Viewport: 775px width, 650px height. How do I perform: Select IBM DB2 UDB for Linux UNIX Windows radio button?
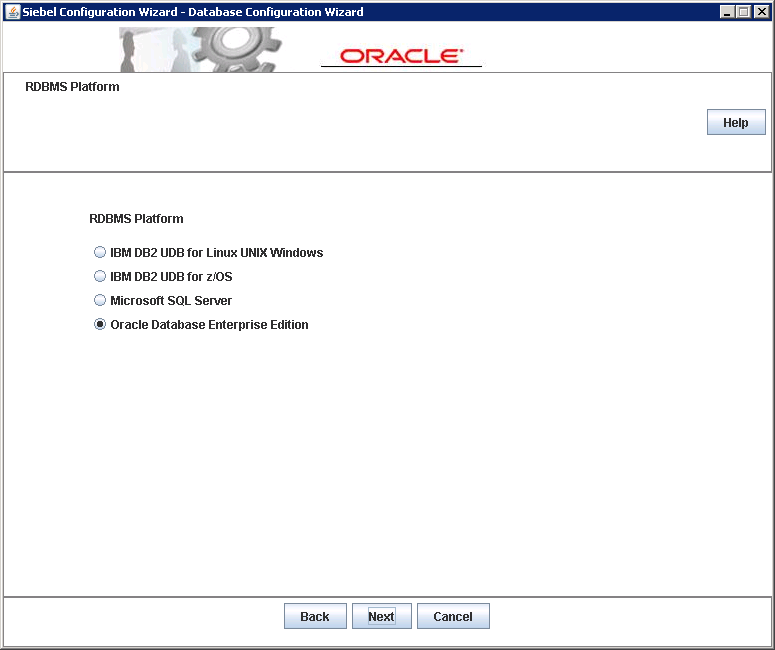100,253
